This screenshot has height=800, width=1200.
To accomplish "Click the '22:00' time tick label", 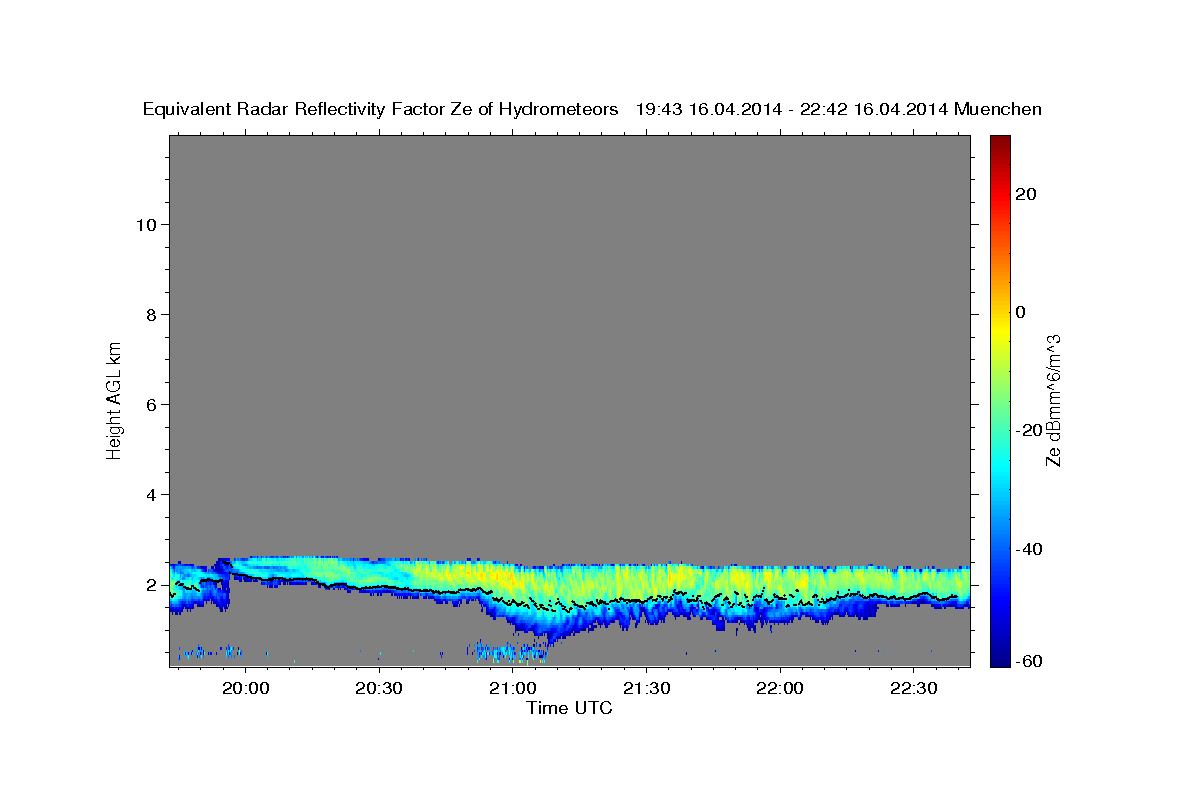I will pos(780,688).
